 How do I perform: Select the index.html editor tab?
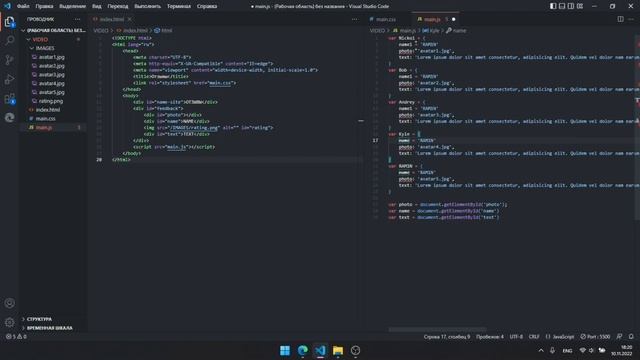(x=112, y=19)
